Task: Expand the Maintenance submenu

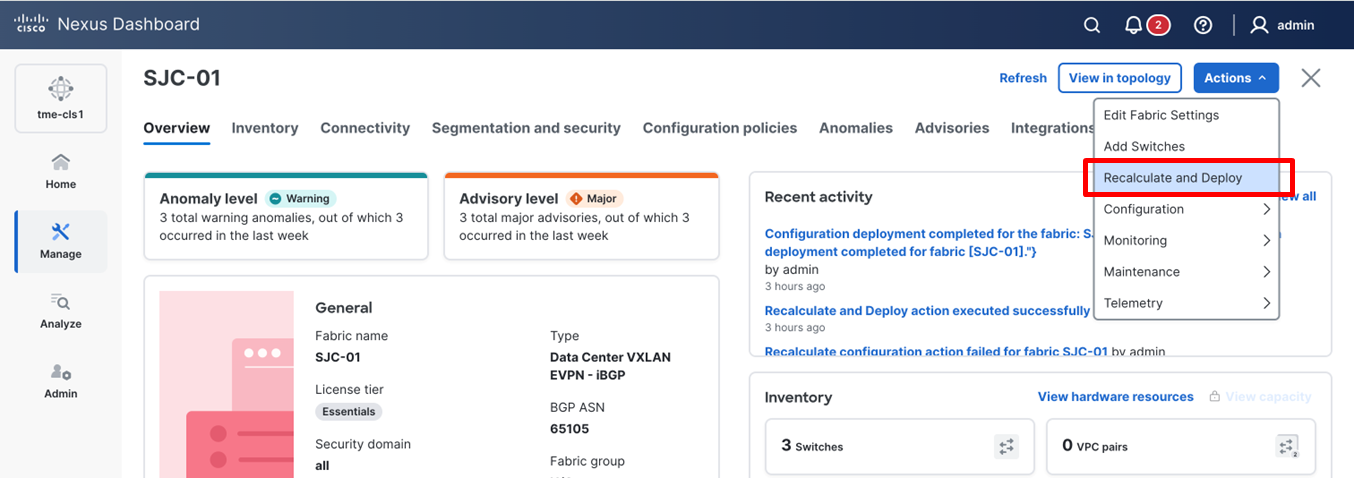Action: pyautogui.click(x=1186, y=272)
